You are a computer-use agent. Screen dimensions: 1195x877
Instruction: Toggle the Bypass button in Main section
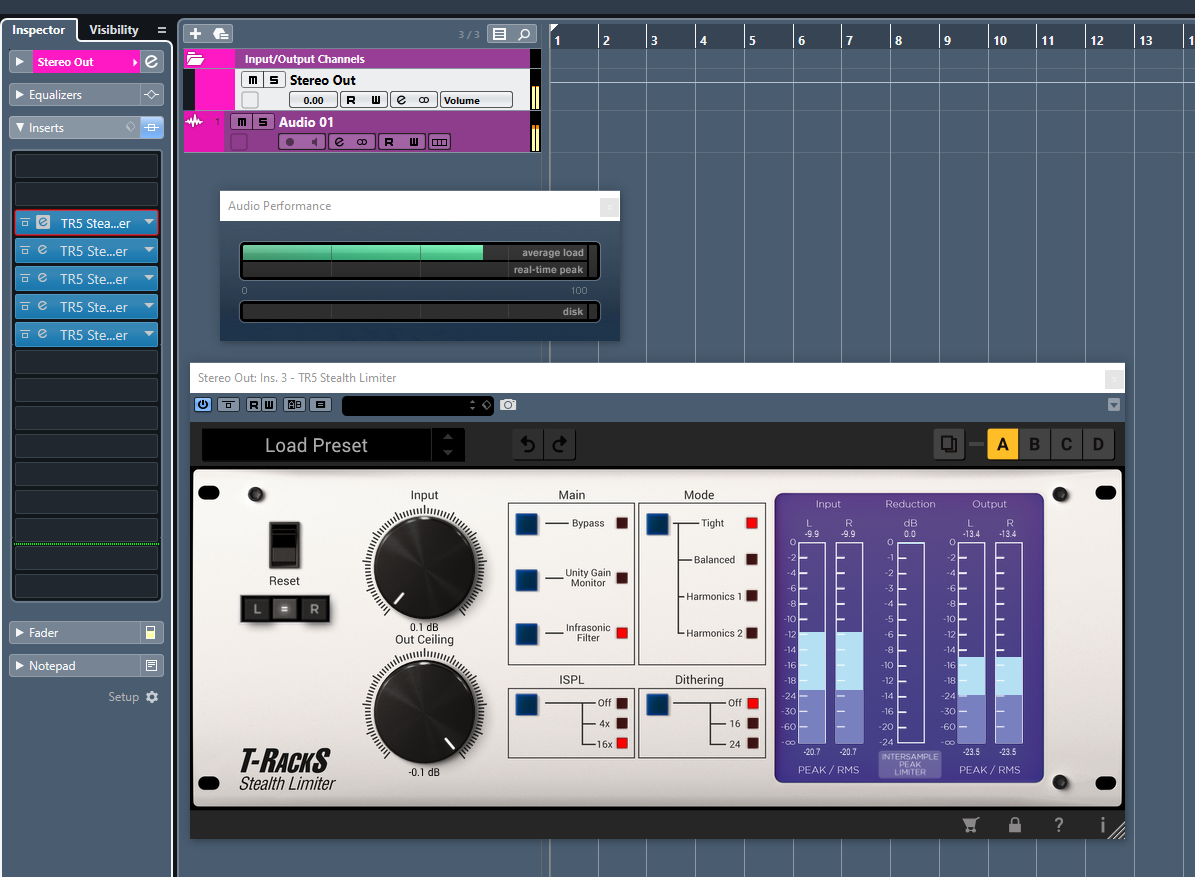click(x=527, y=523)
